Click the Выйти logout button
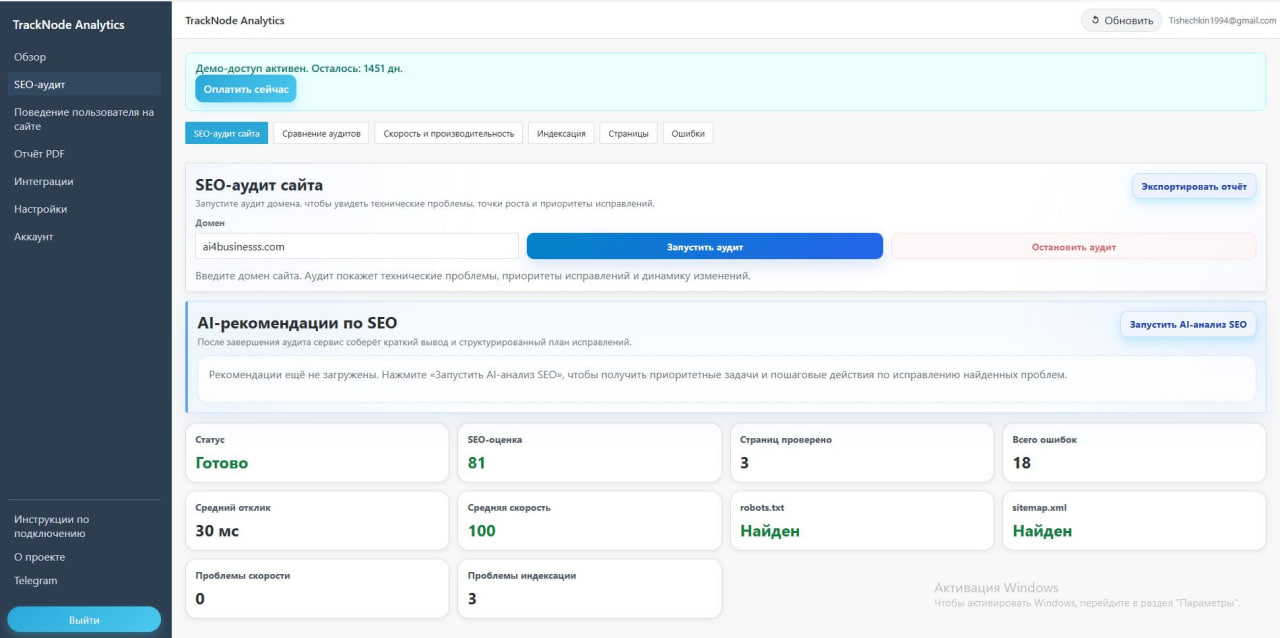The height and width of the screenshot is (638, 1280). (x=85, y=619)
